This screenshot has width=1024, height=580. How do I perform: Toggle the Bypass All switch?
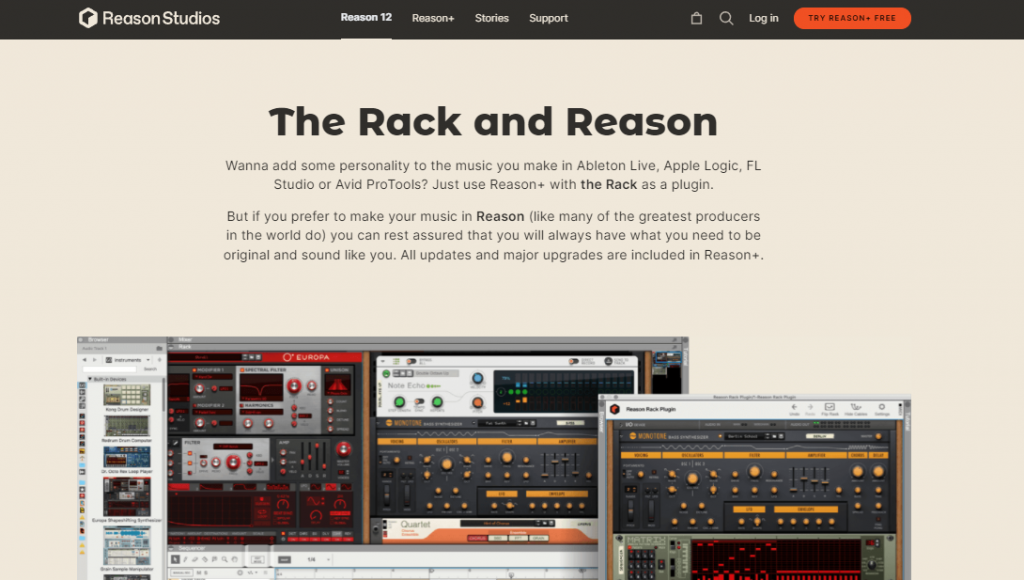point(411,361)
